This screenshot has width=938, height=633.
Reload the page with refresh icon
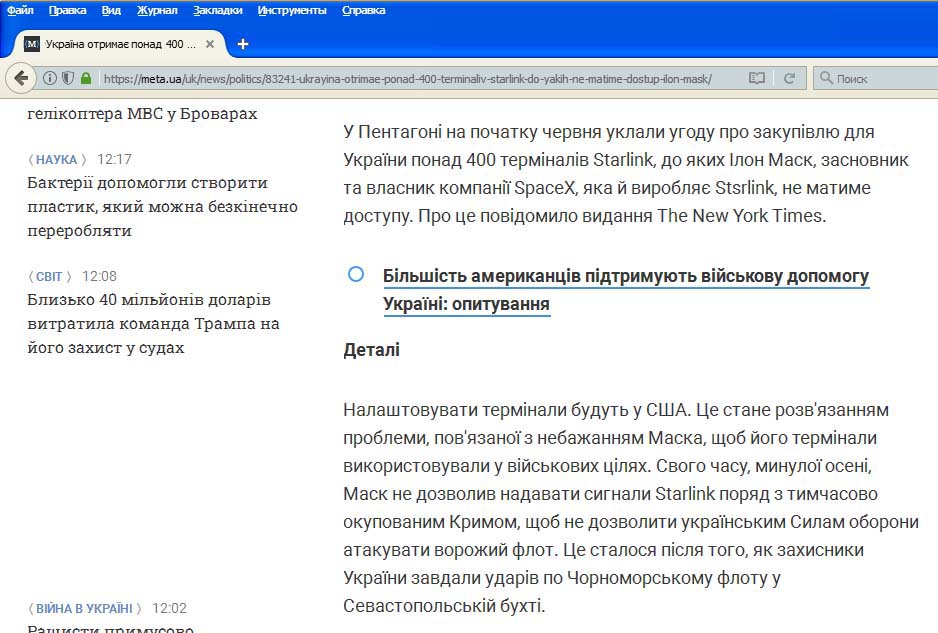pos(789,78)
